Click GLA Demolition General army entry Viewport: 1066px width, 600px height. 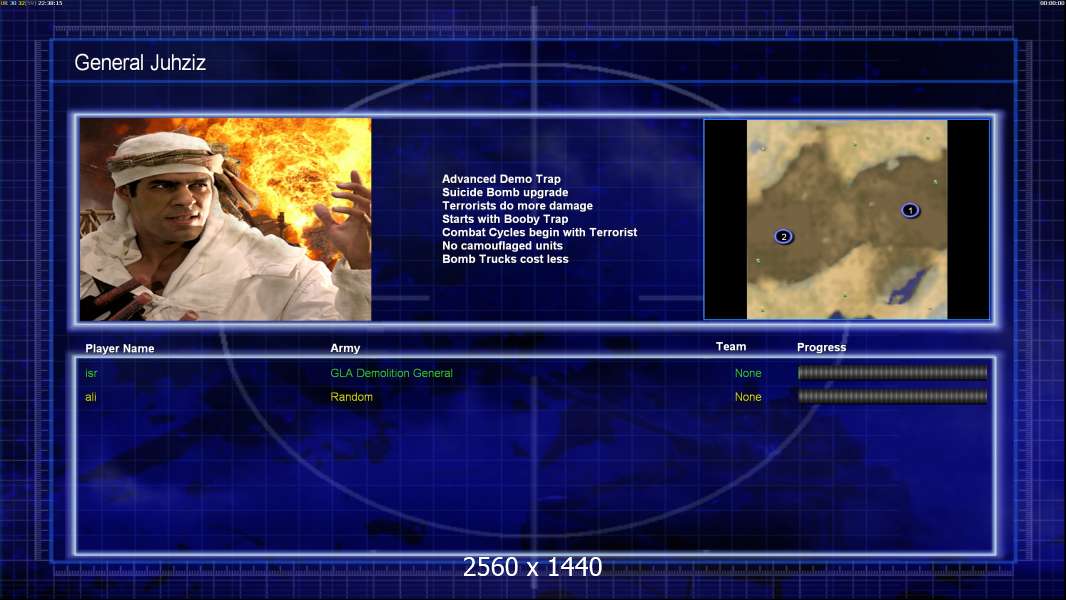point(391,373)
